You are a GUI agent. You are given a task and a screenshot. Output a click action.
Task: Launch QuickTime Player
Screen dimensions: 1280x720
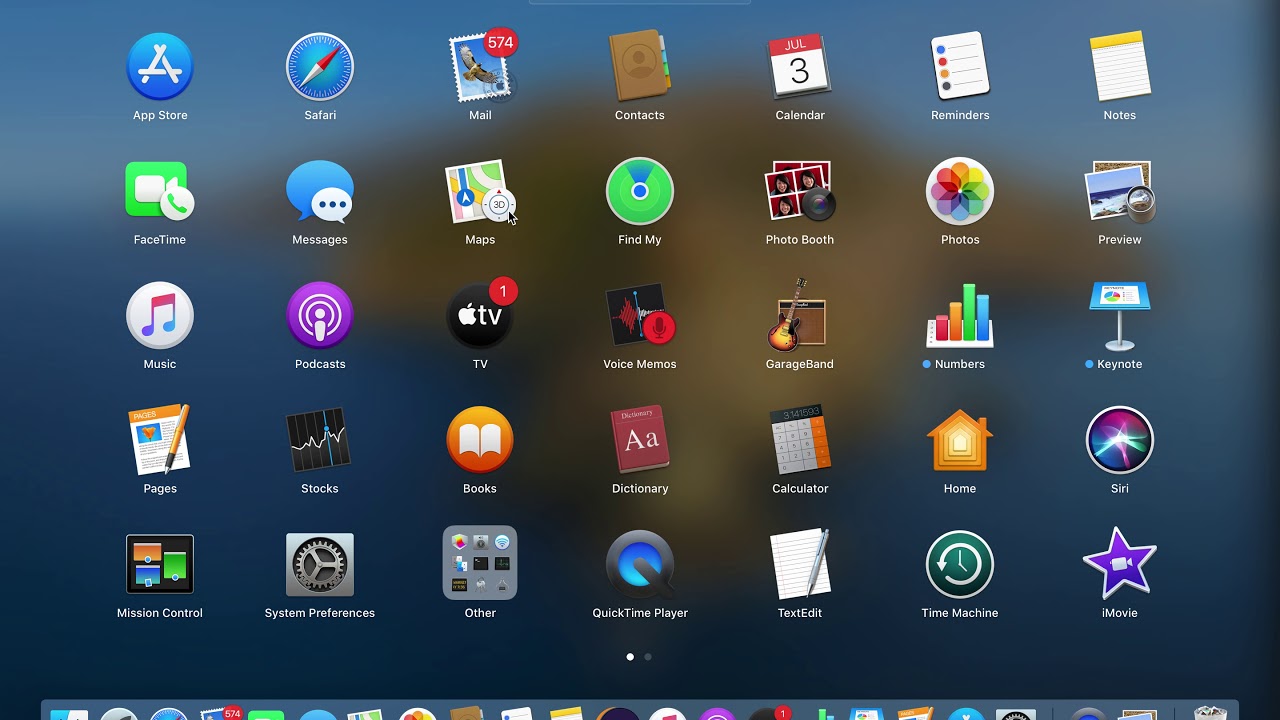point(640,564)
